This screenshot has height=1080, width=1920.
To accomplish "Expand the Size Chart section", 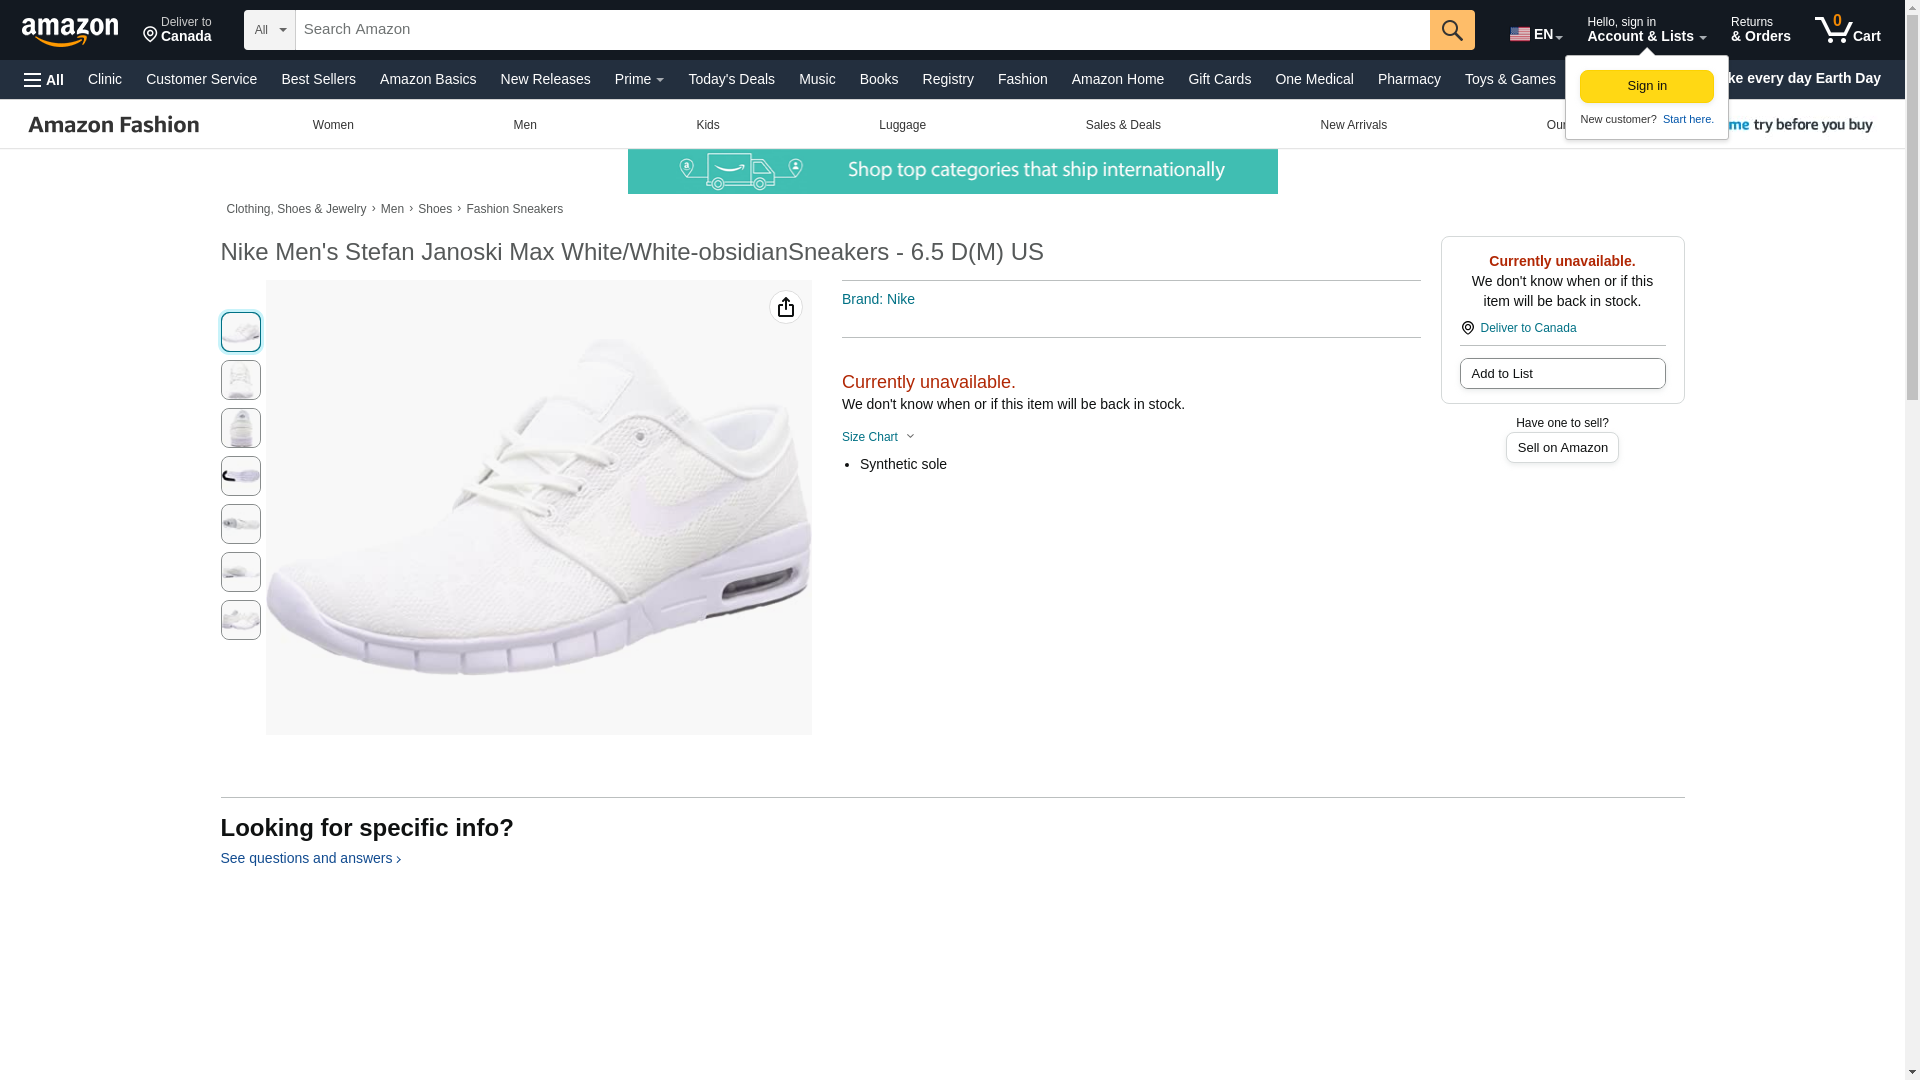I will [x=878, y=437].
